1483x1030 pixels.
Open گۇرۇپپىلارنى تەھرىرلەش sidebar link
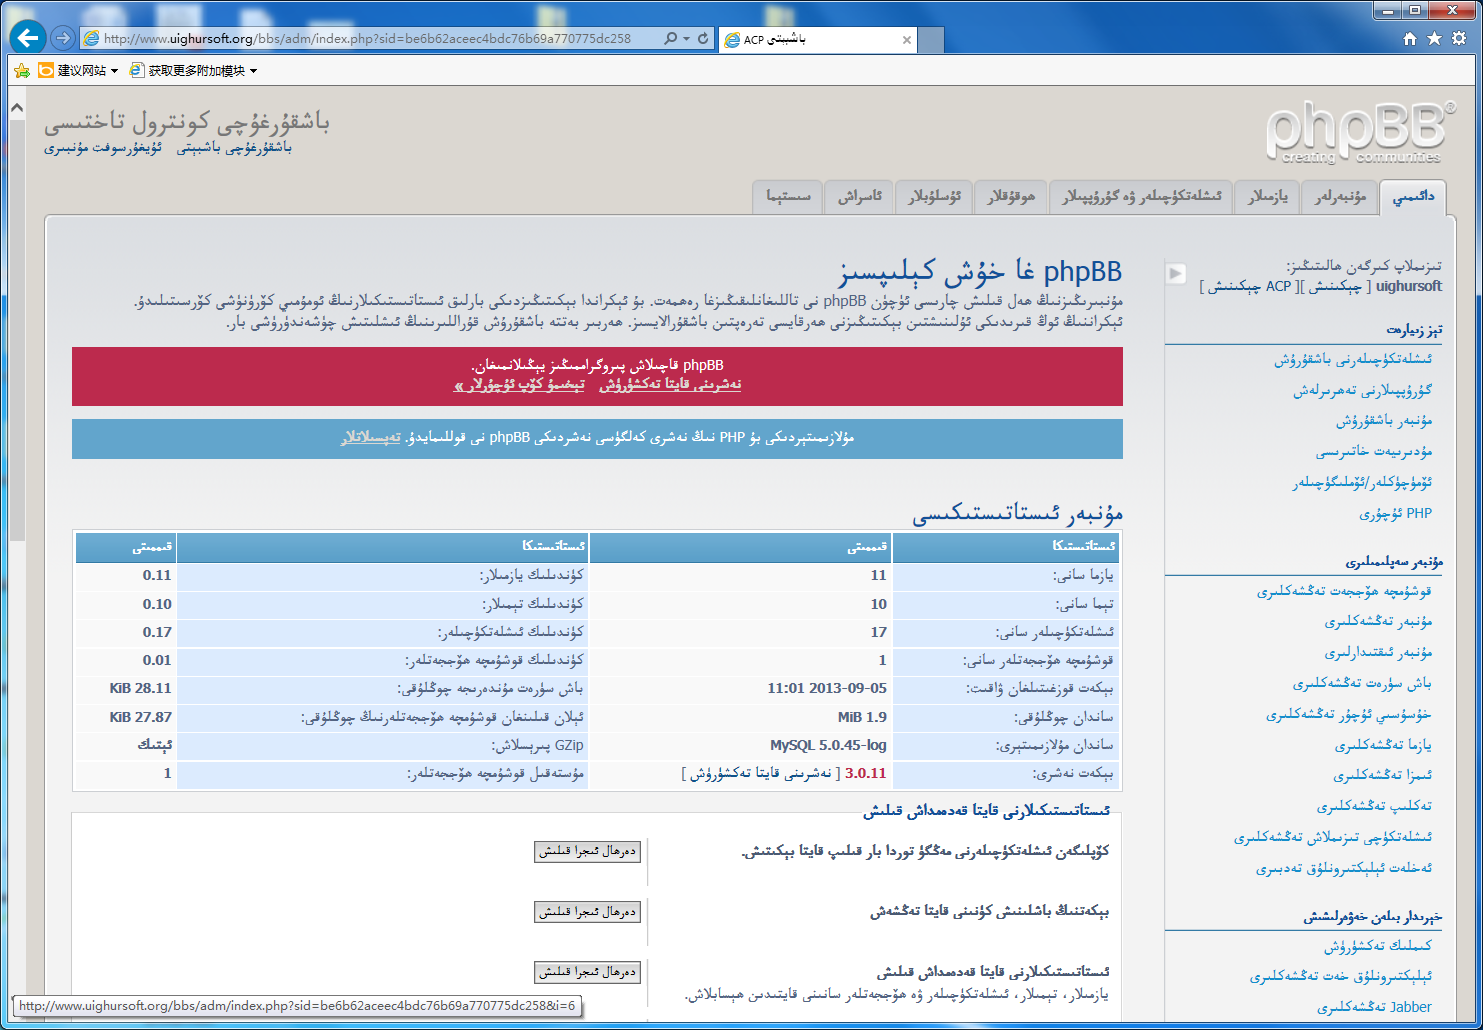click(x=1362, y=390)
